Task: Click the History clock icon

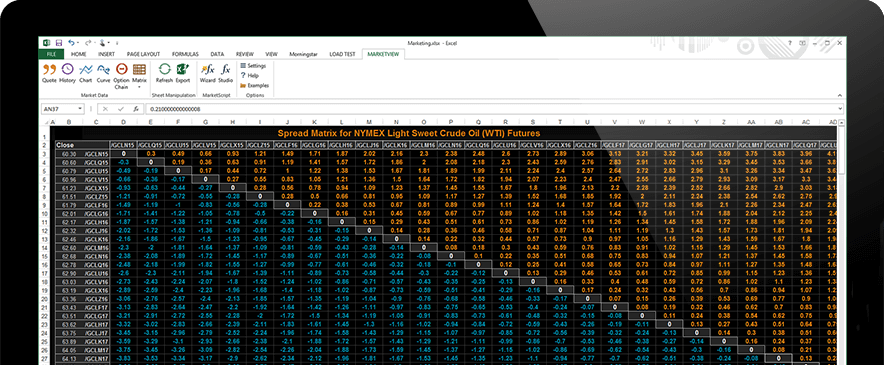Action: pyautogui.click(x=67, y=73)
